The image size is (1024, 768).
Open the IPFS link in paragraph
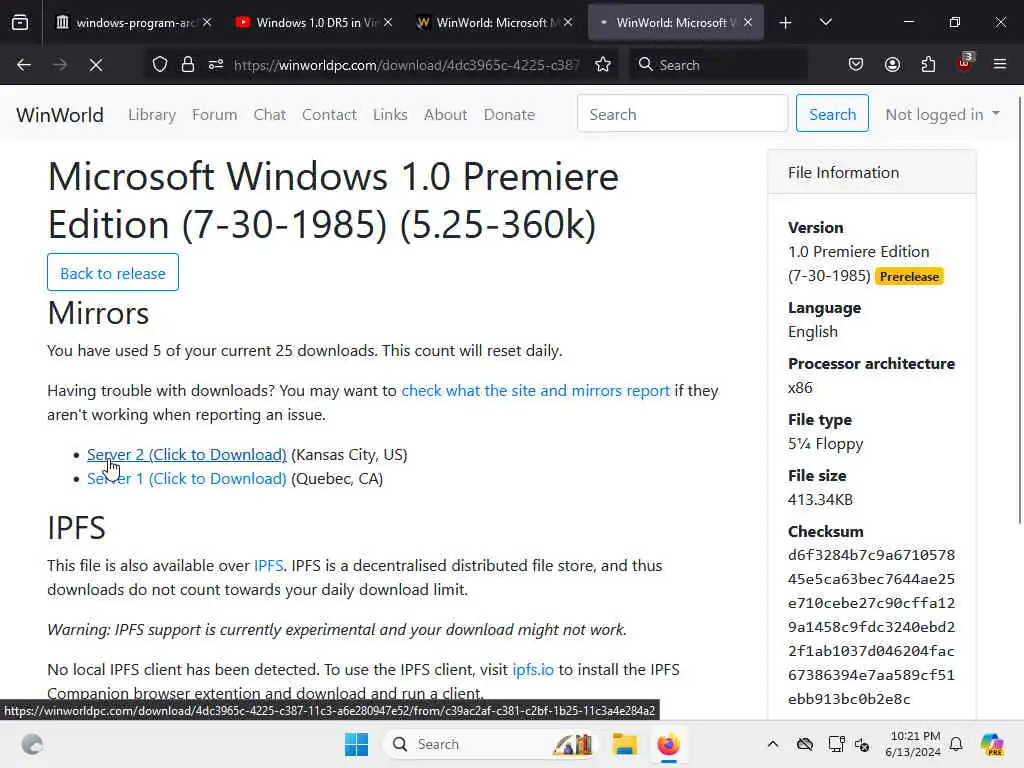[268, 566]
